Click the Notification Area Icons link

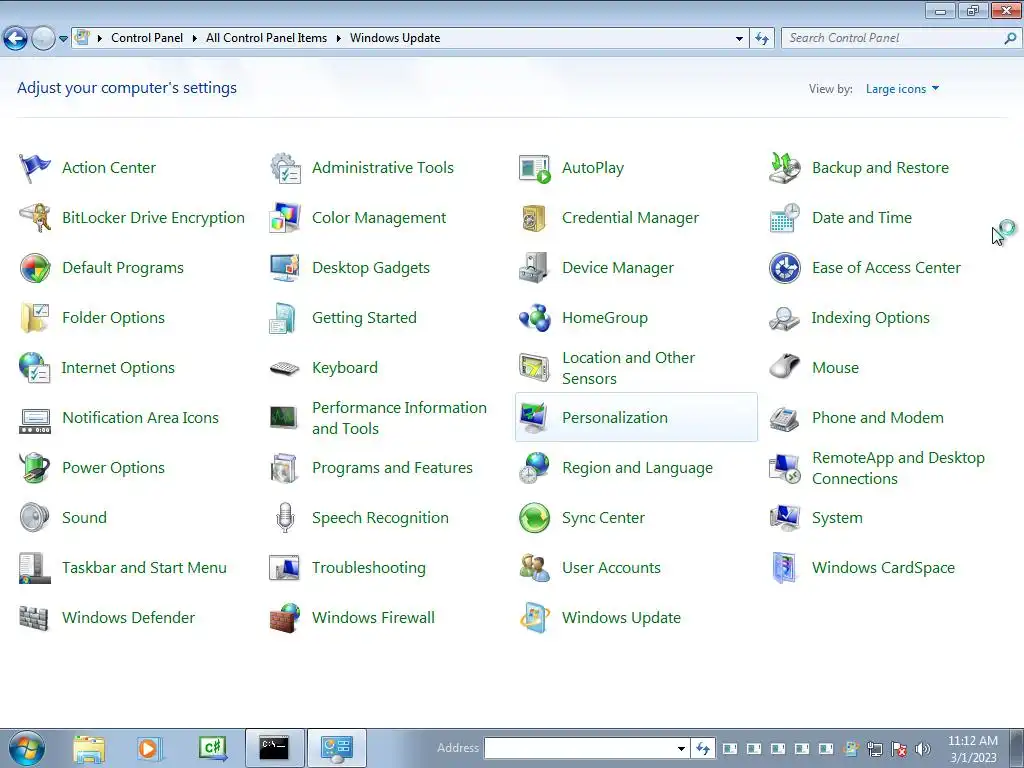[140, 418]
